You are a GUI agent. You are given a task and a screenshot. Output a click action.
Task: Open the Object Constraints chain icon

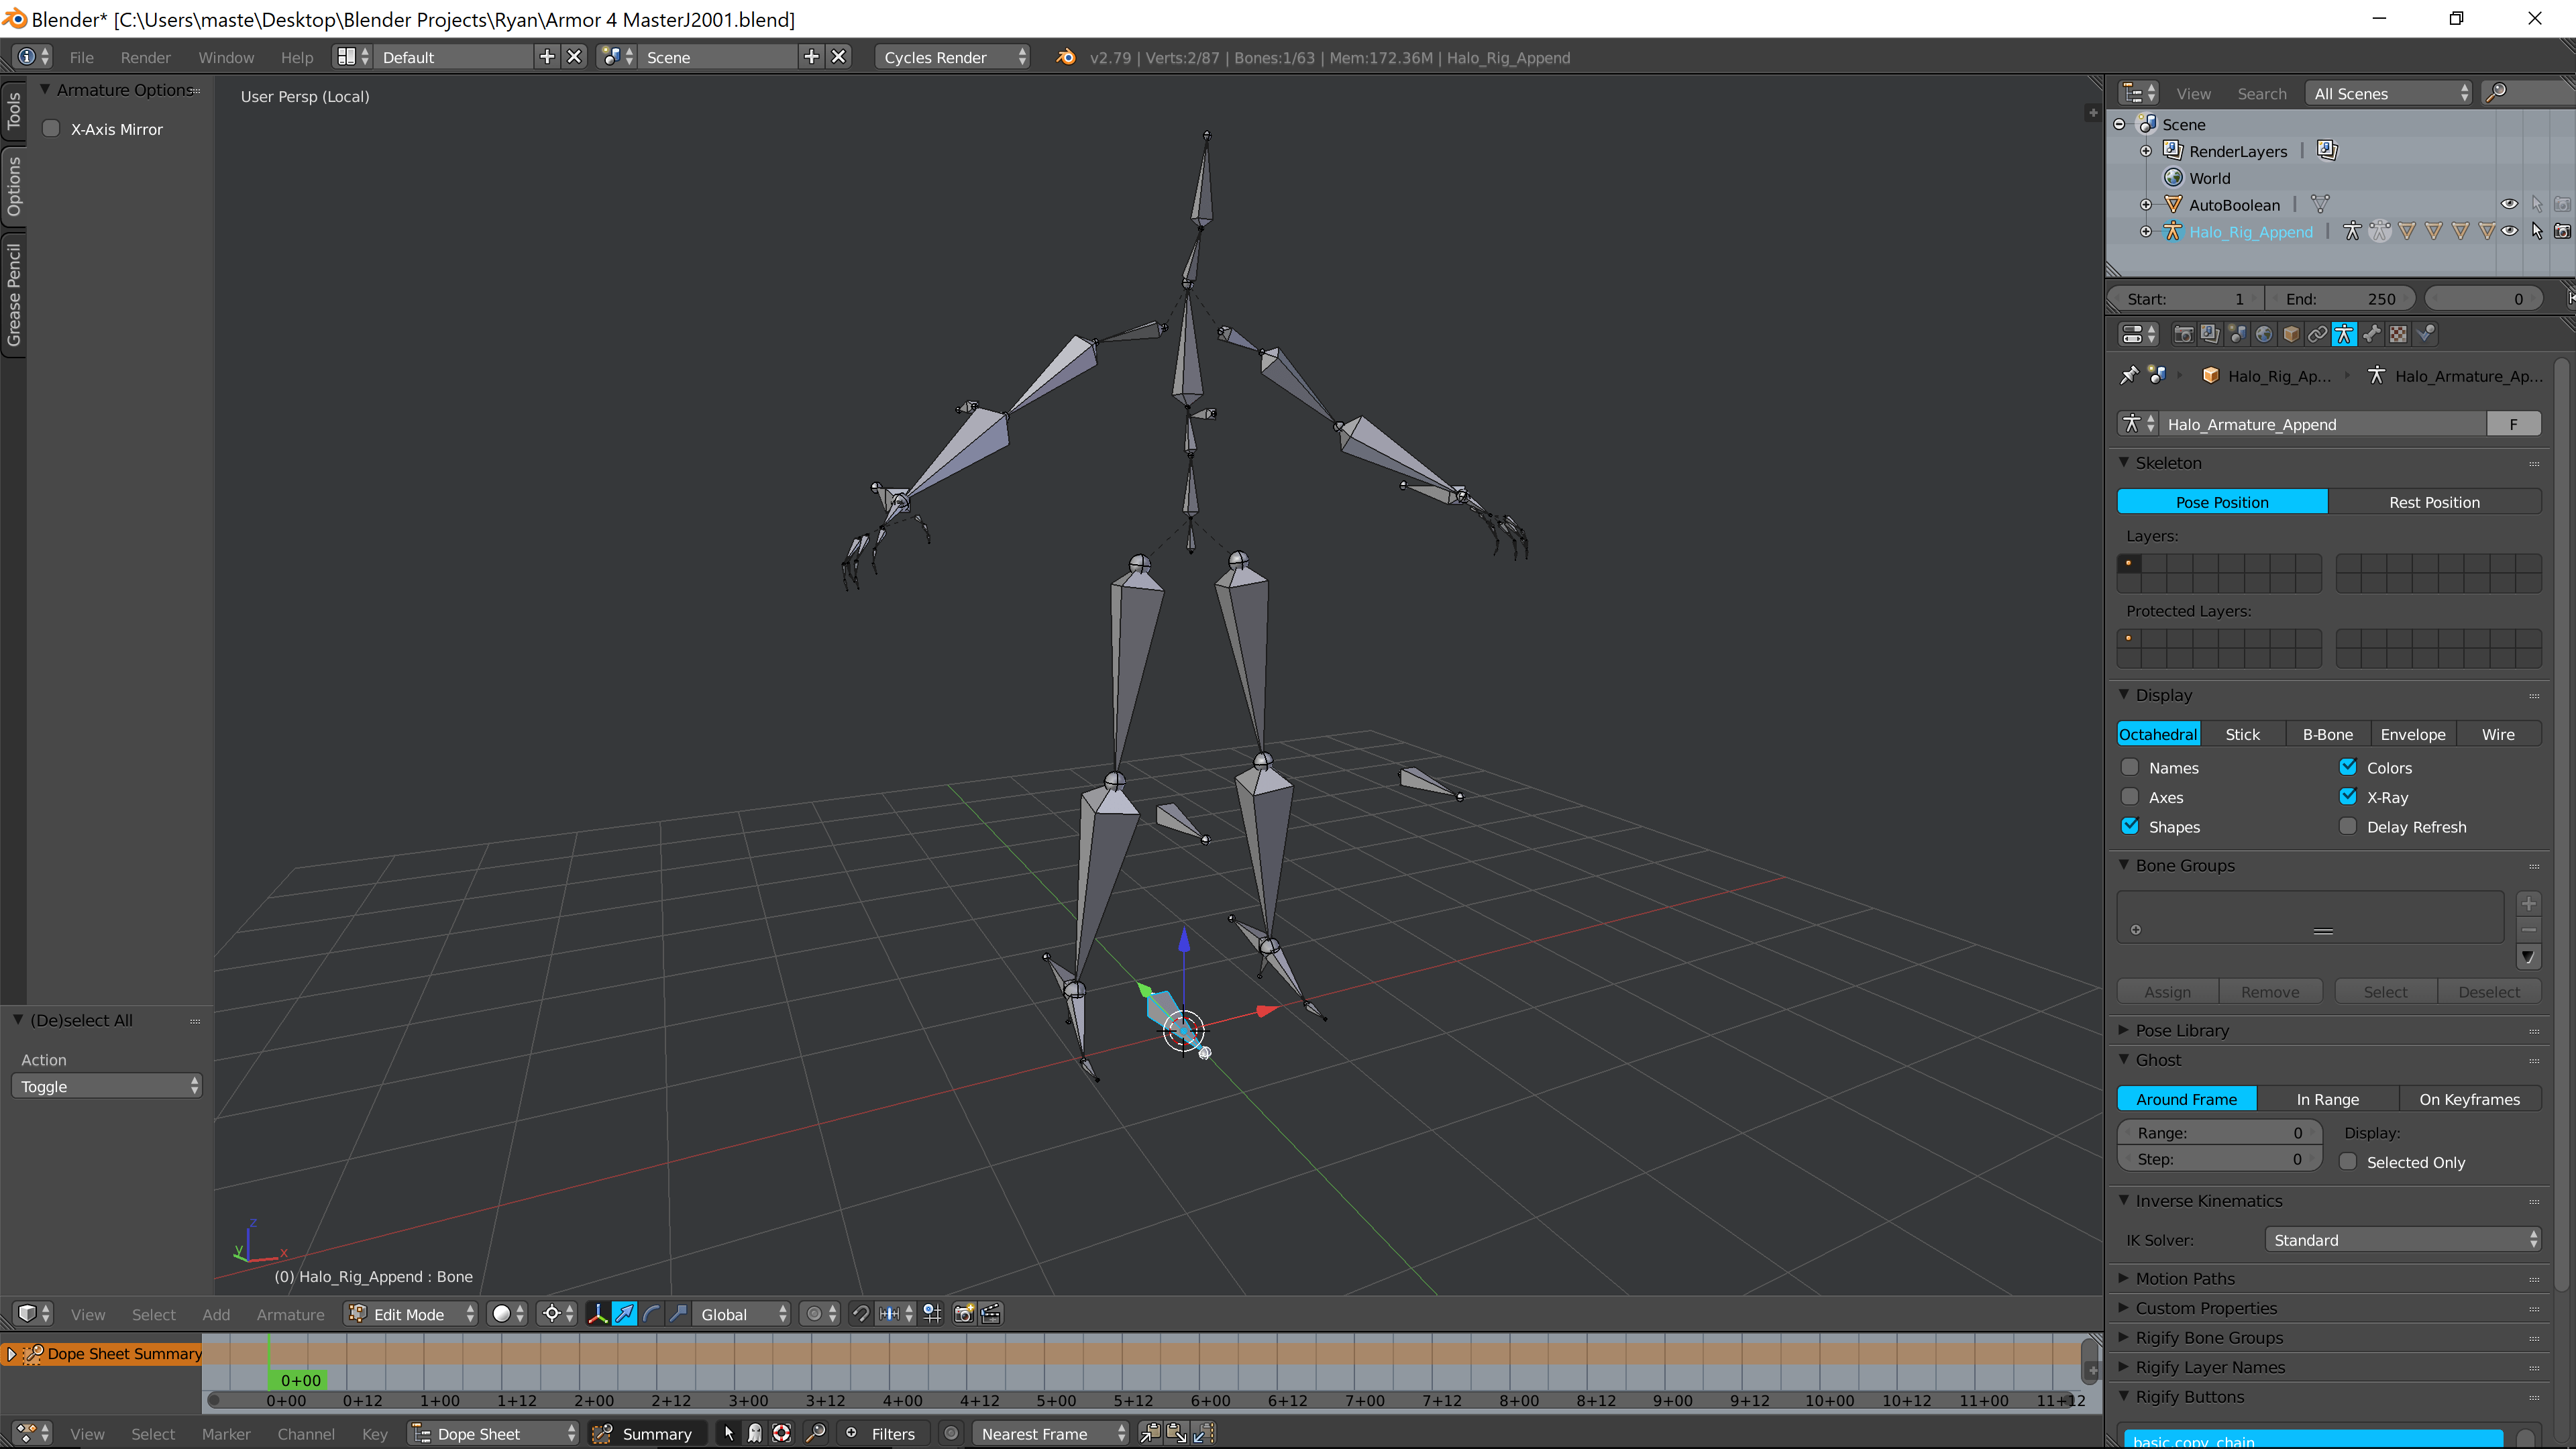coord(2317,334)
